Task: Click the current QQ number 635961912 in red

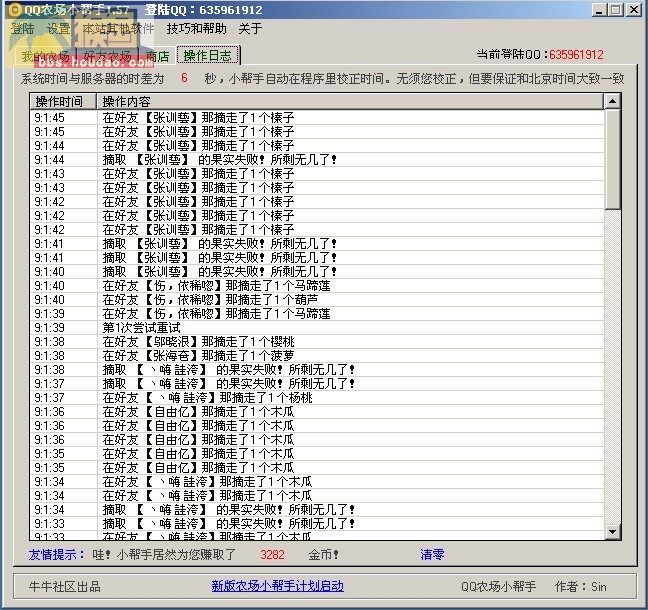Action: tap(577, 55)
